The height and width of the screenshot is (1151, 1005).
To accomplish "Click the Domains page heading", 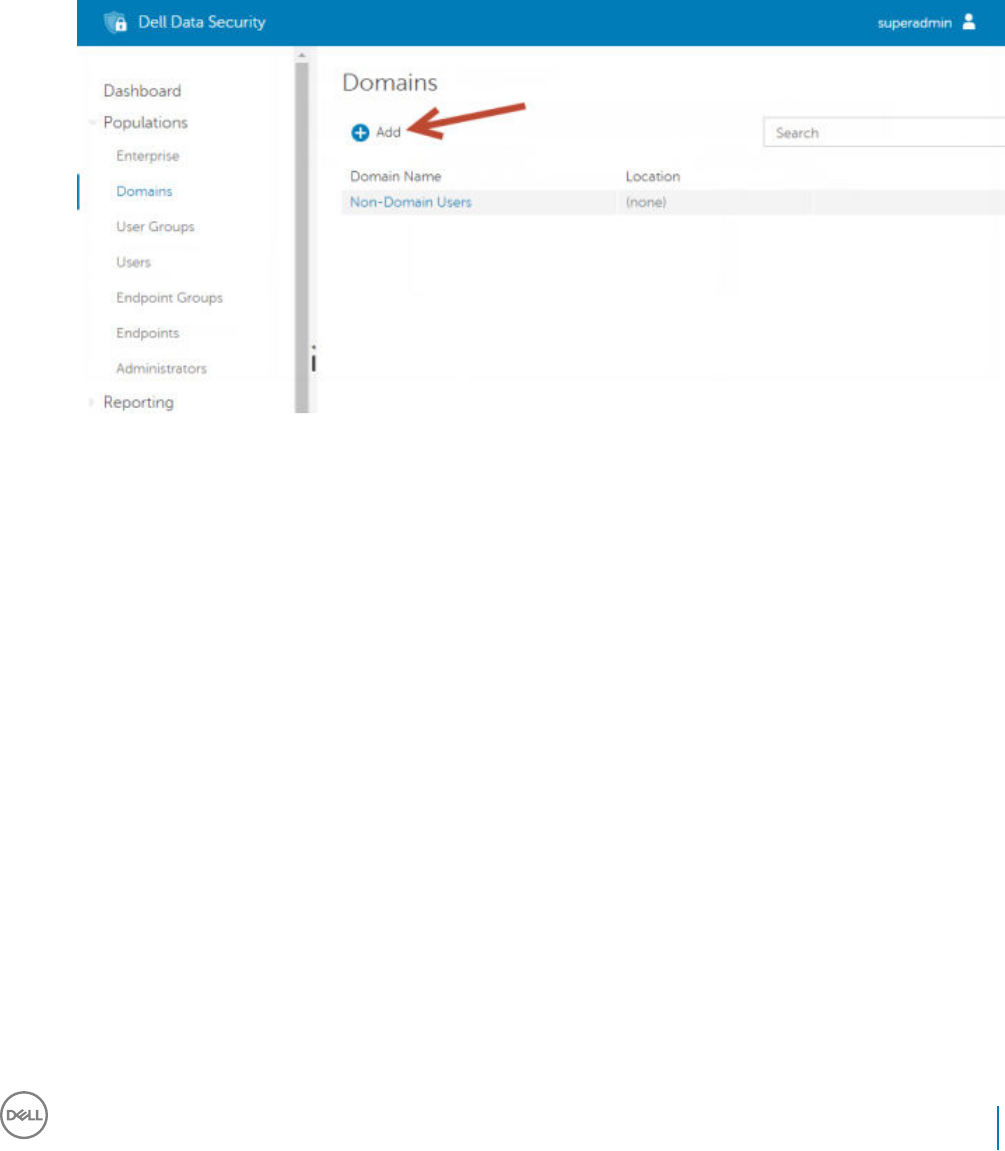I will pos(390,82).
